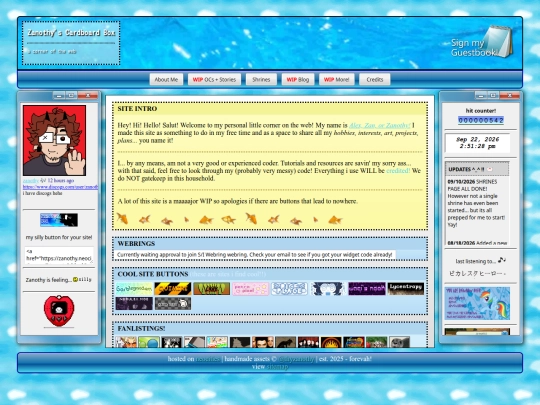Open the WIP More! nav button
The image size is (540, 405).
pos(336,80)
